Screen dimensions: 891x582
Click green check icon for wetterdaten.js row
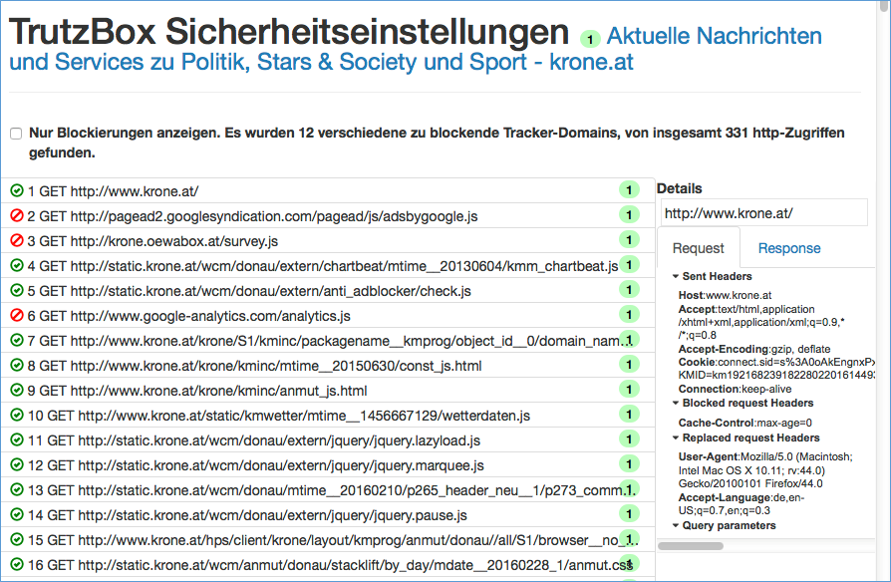pos(17,415)
